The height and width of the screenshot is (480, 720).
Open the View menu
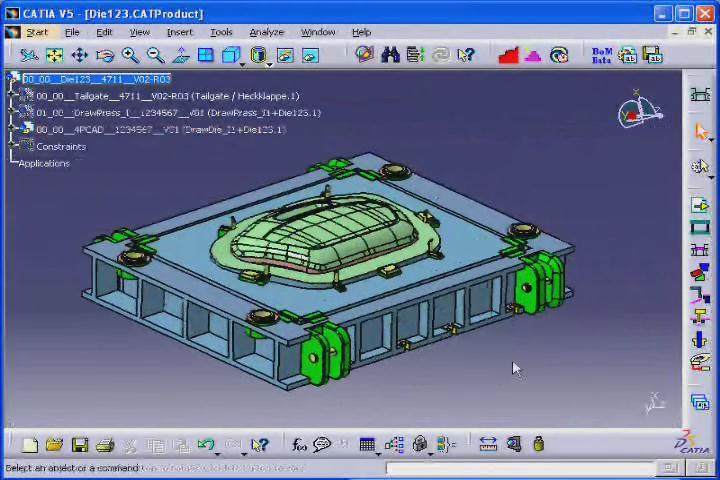(140, 32)
